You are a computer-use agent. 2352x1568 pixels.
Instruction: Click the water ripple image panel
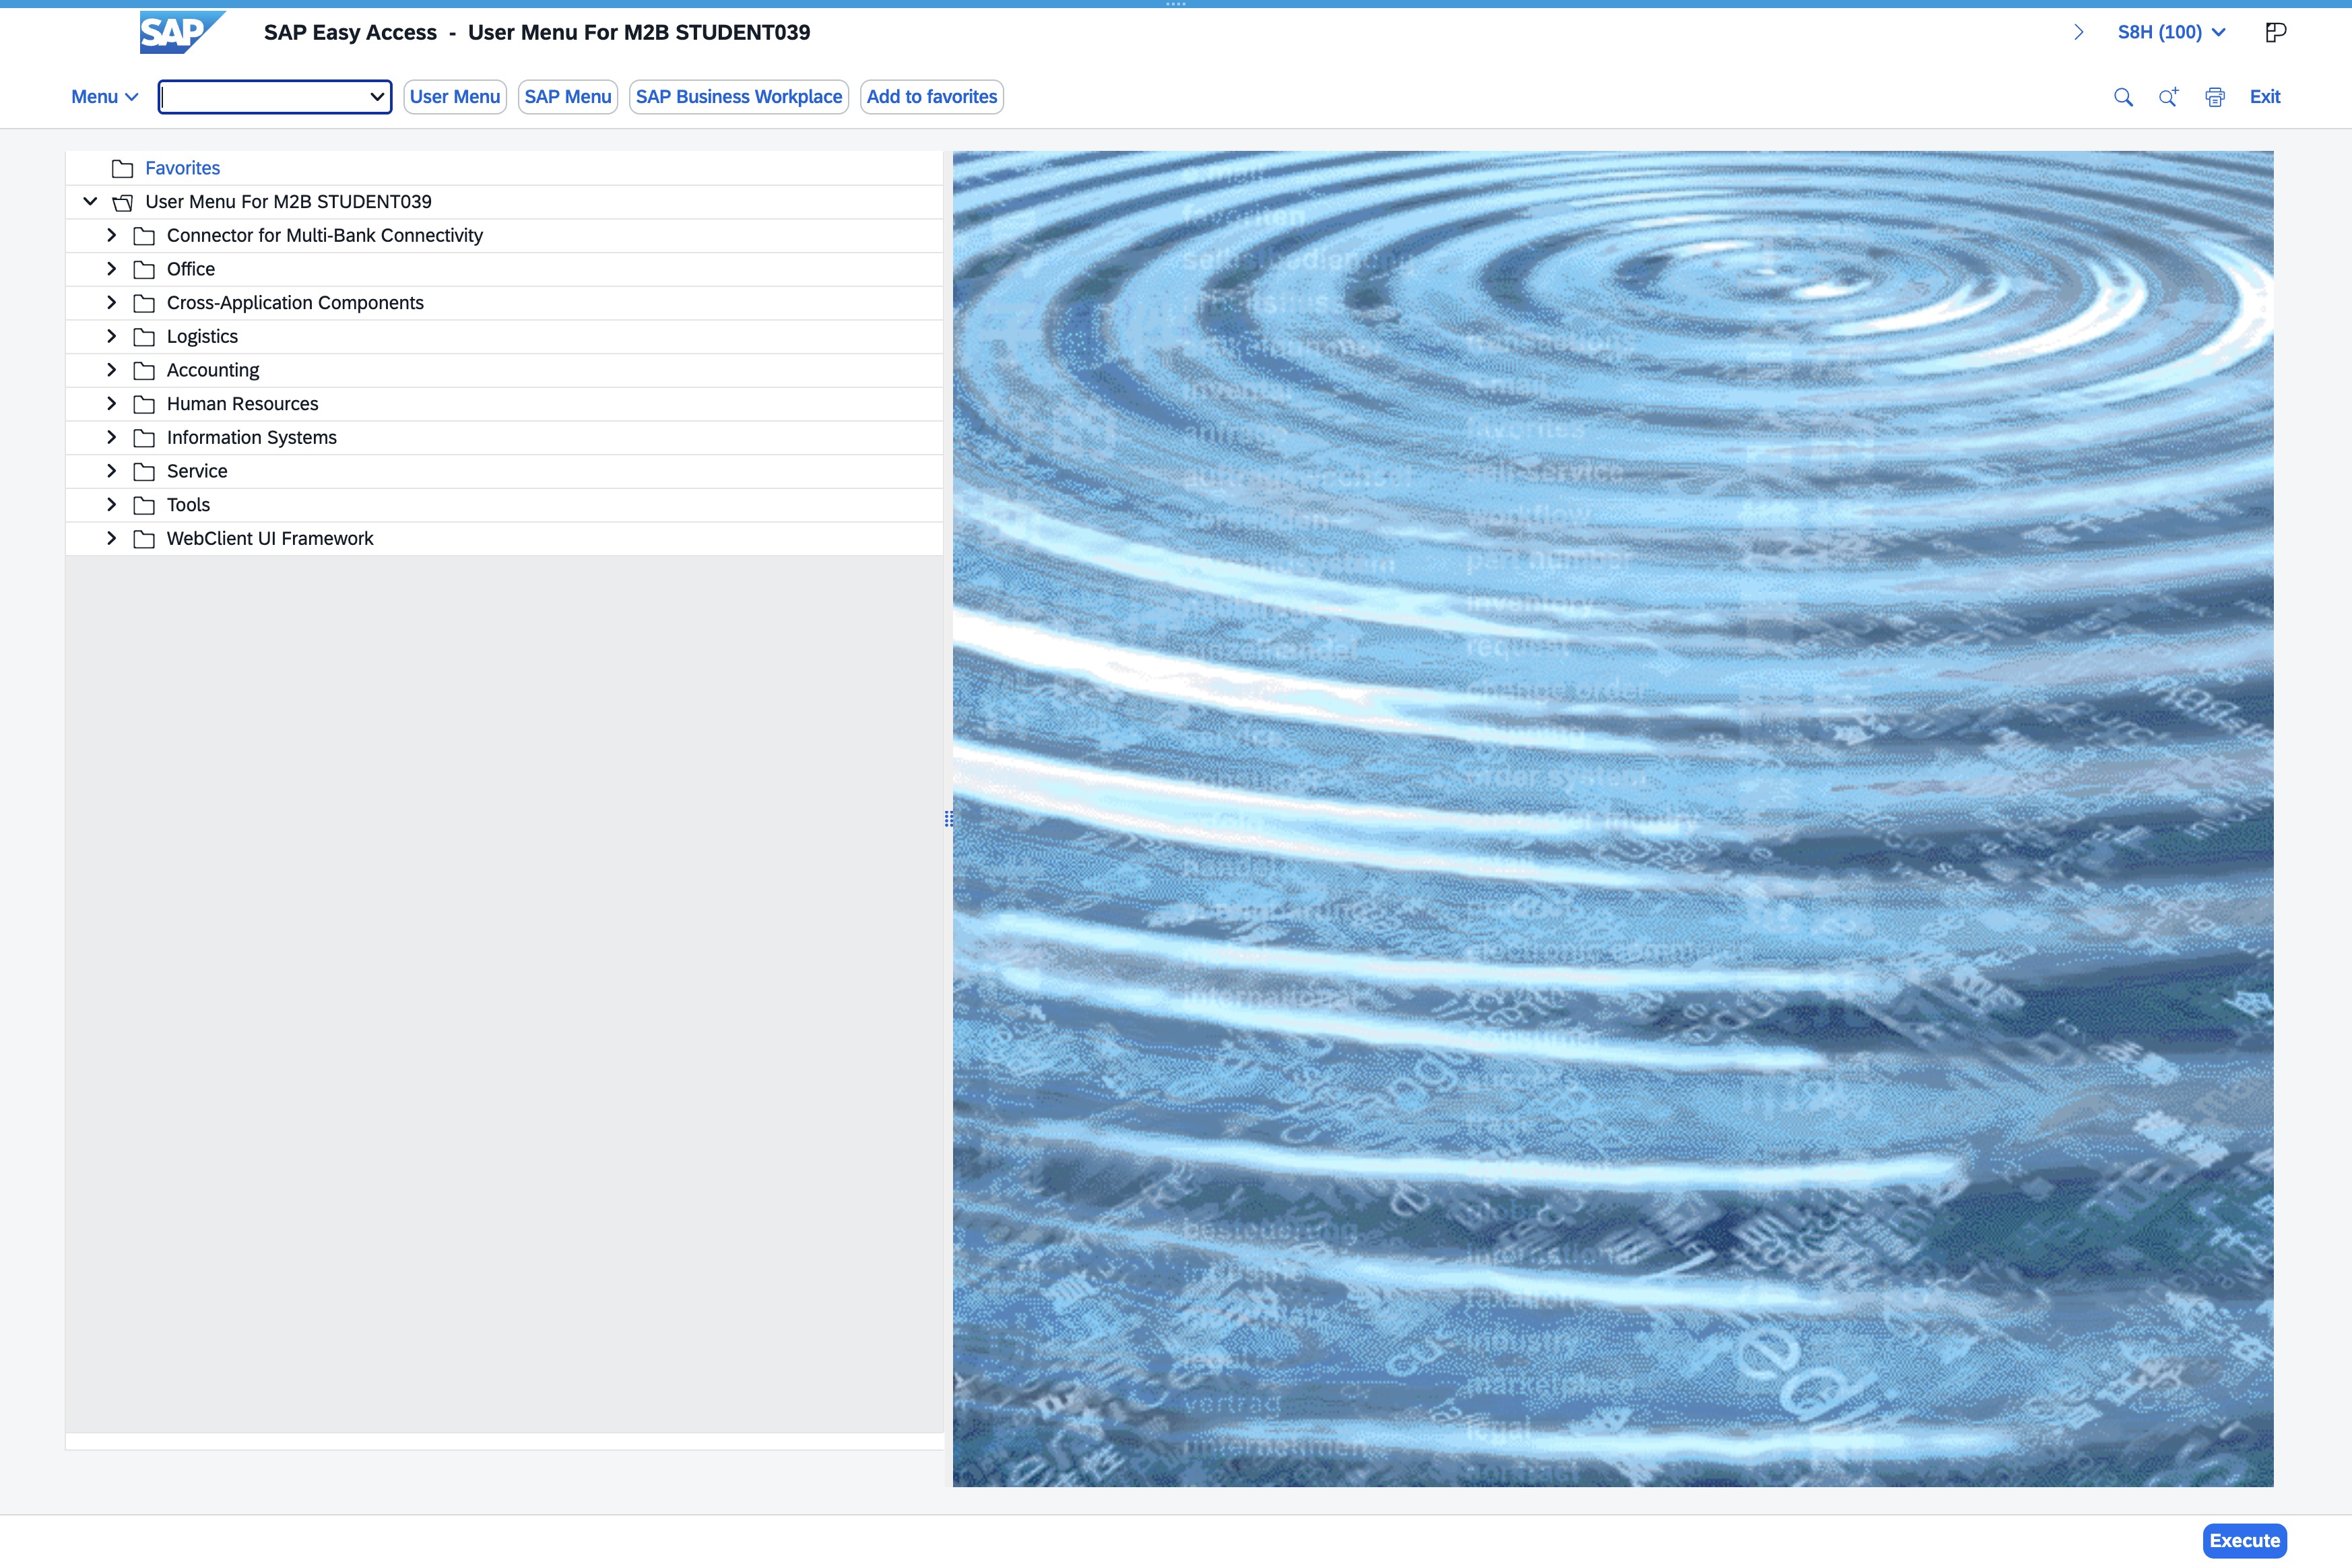[1613, 819]
